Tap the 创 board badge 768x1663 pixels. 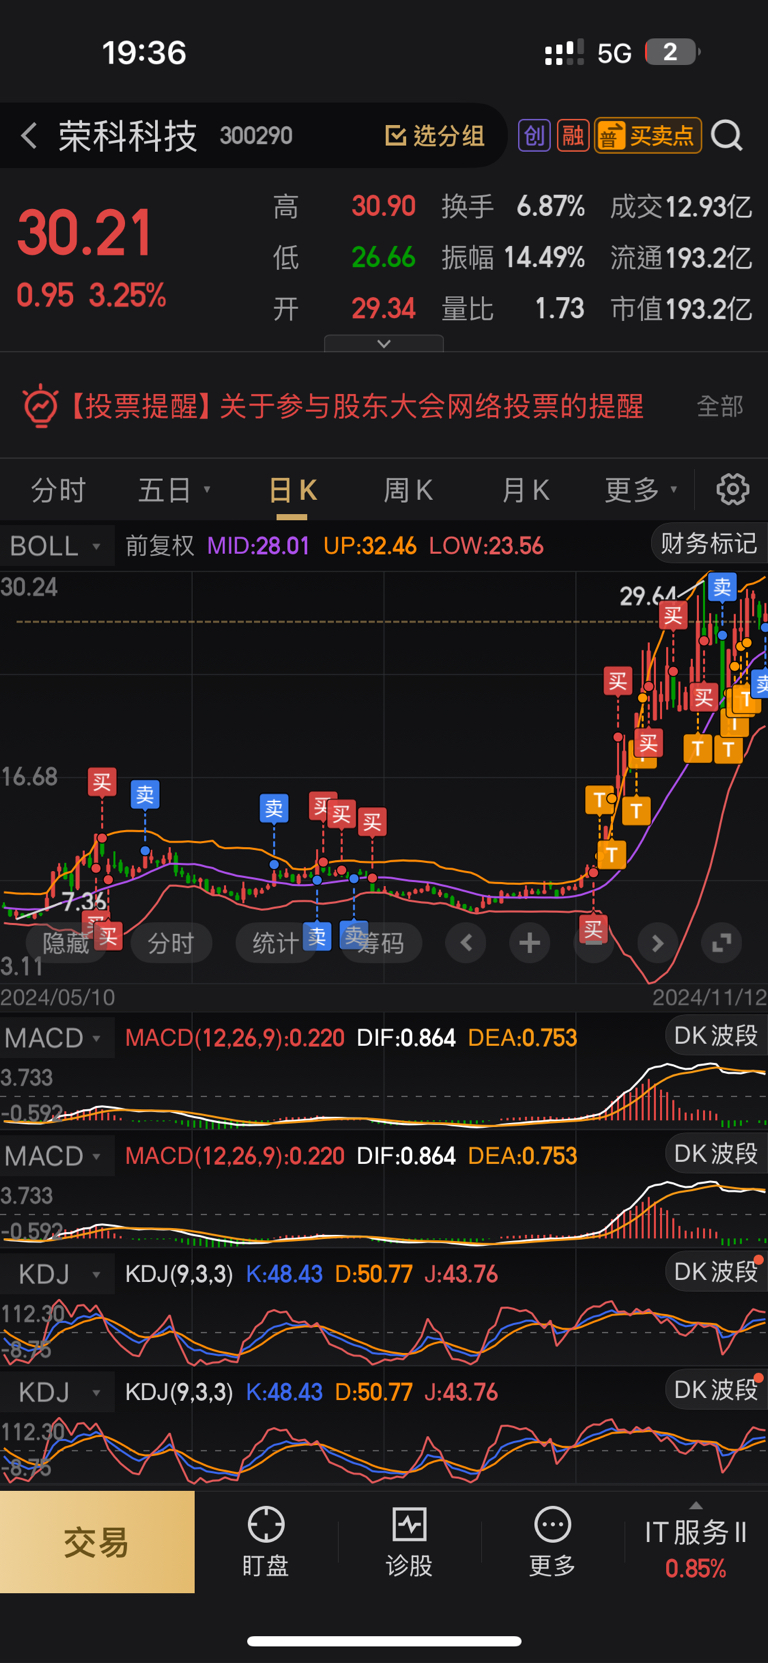point(534,135)
